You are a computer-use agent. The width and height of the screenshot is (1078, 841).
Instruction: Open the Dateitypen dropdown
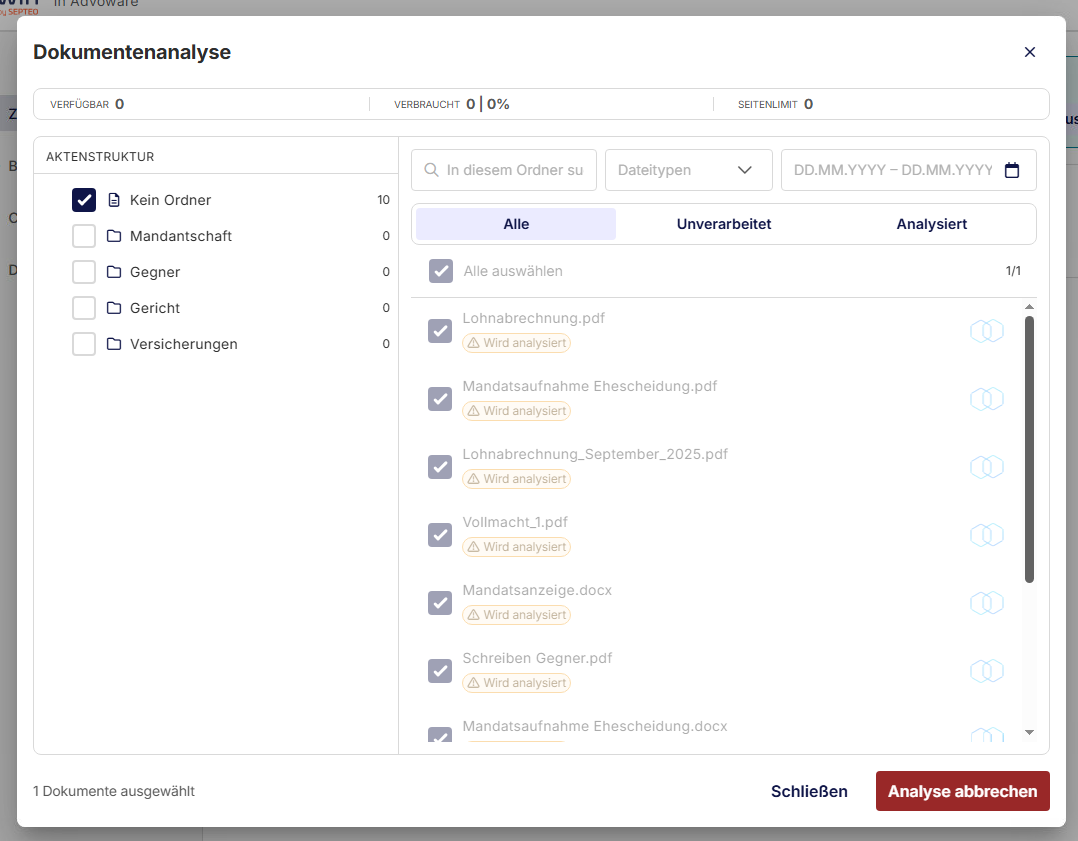pyautogui.click(x=688, y=170)
